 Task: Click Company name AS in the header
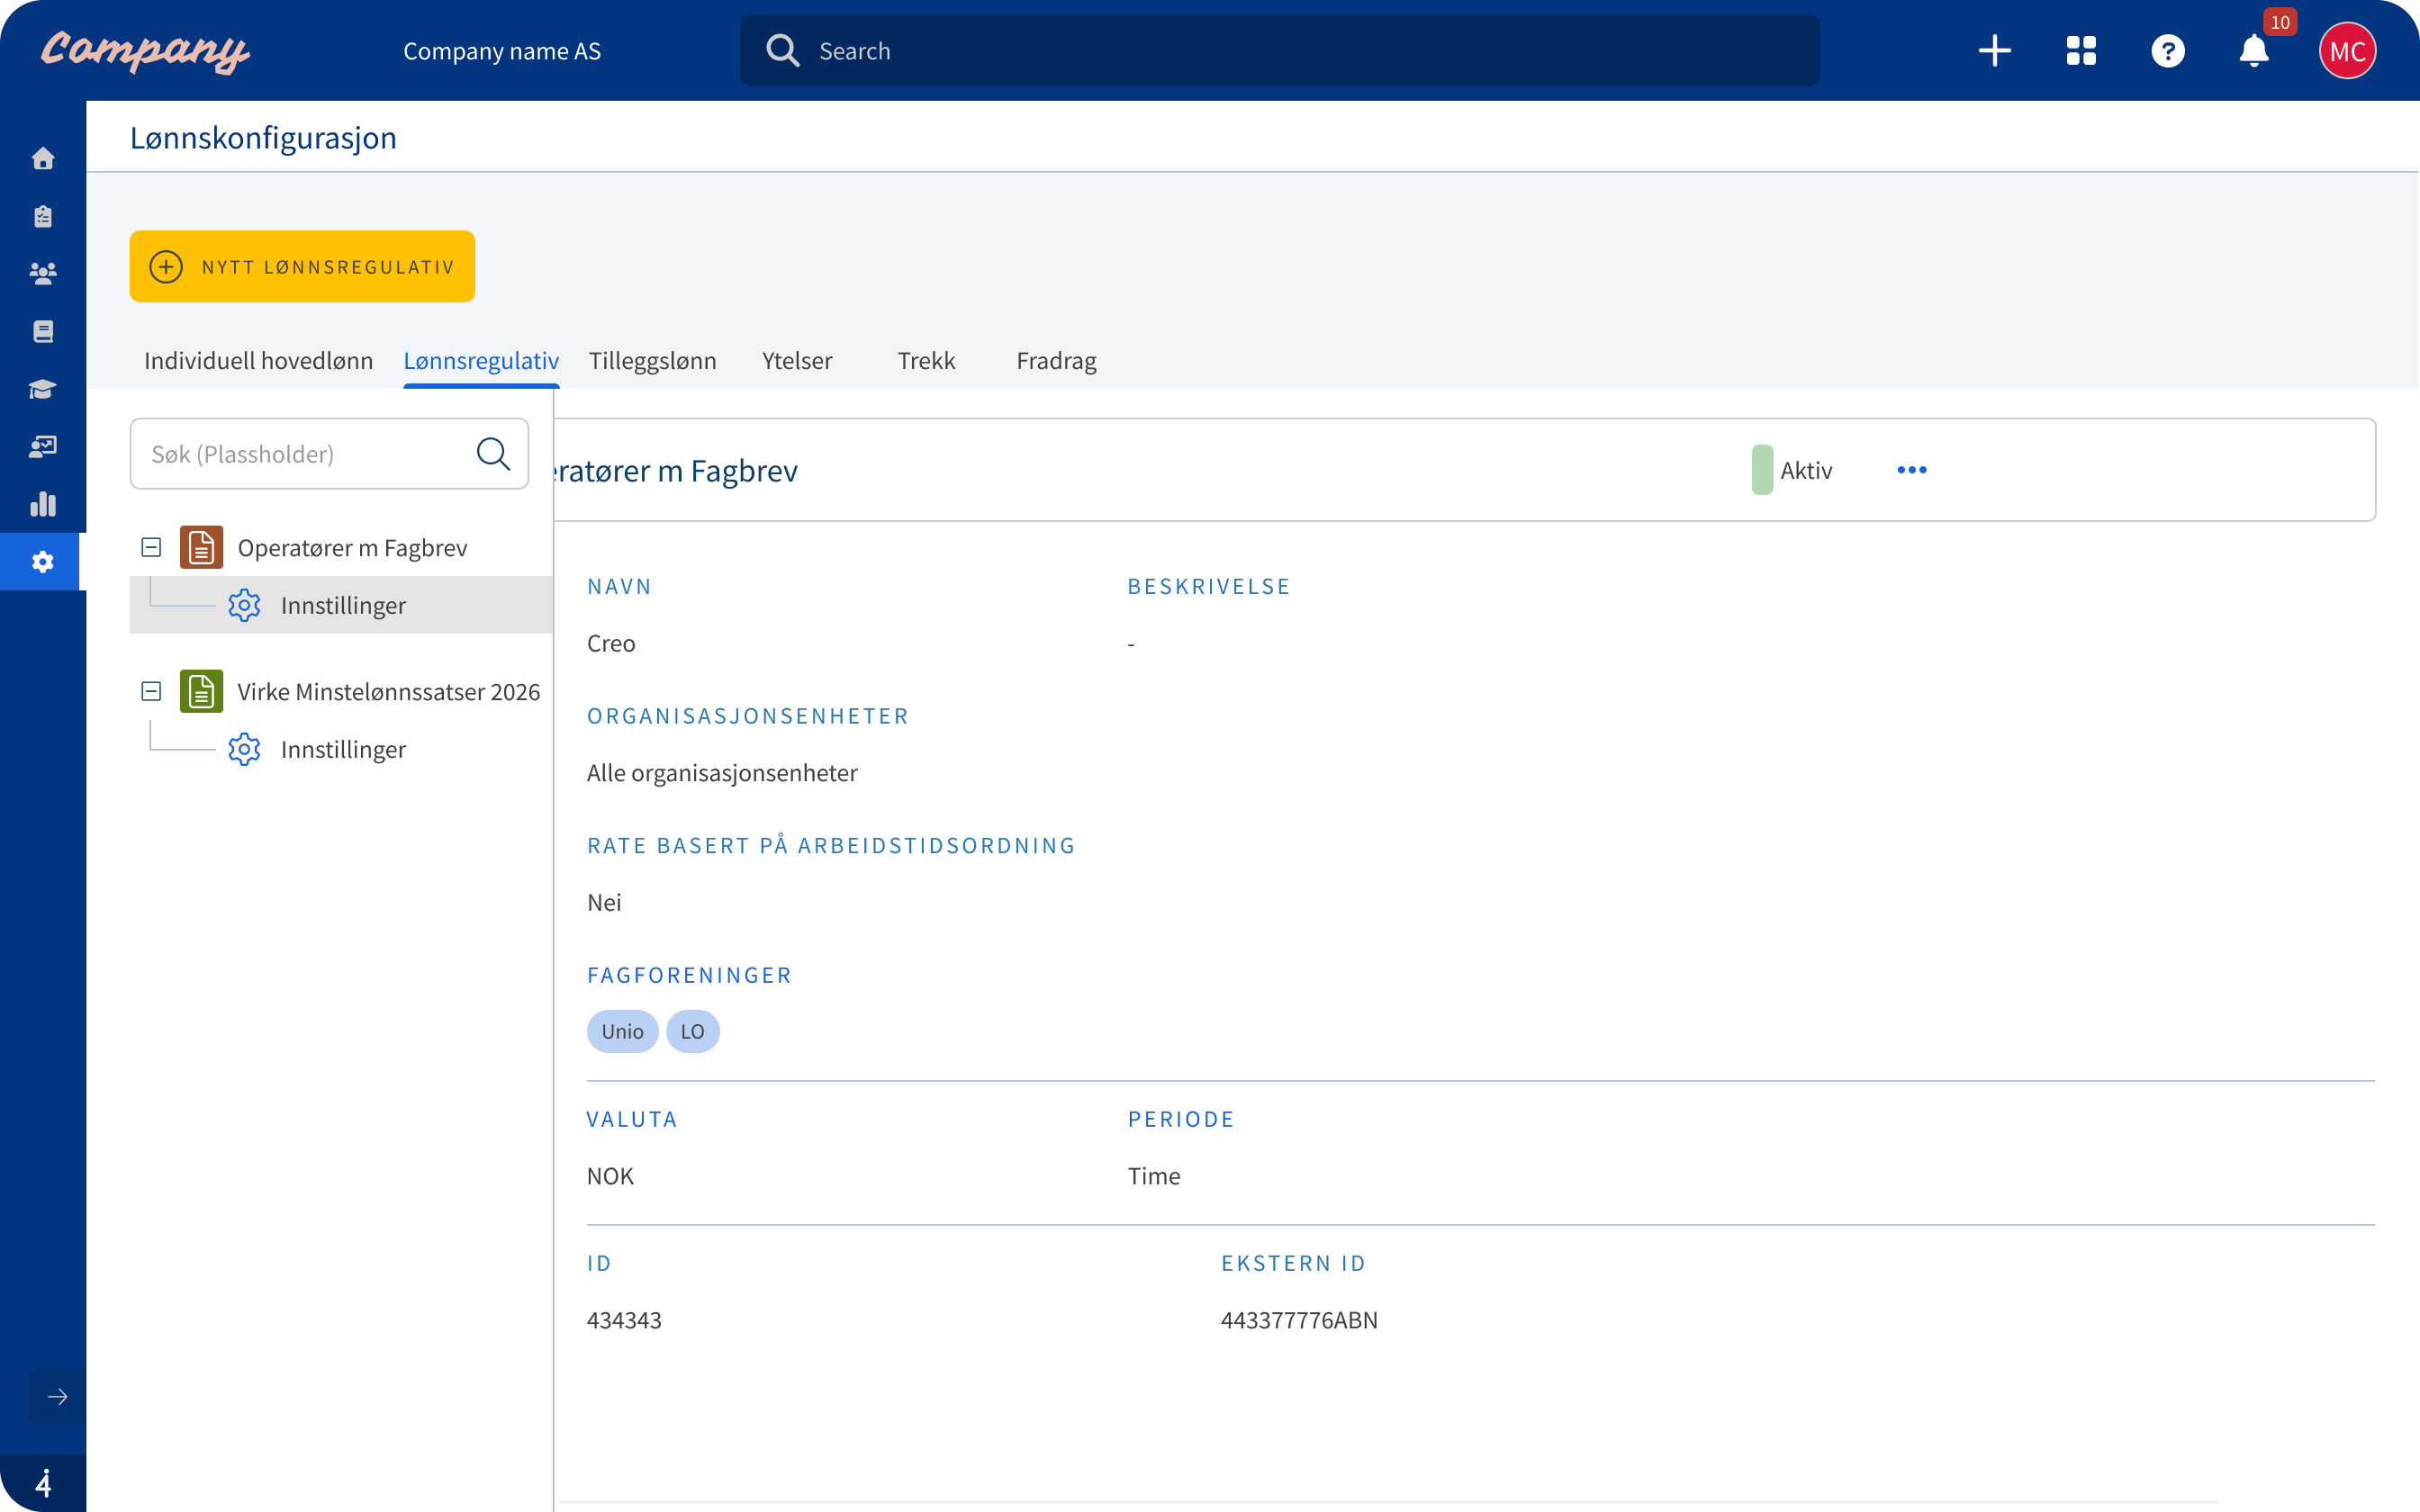pyautogui.click(x=502, y=51)
